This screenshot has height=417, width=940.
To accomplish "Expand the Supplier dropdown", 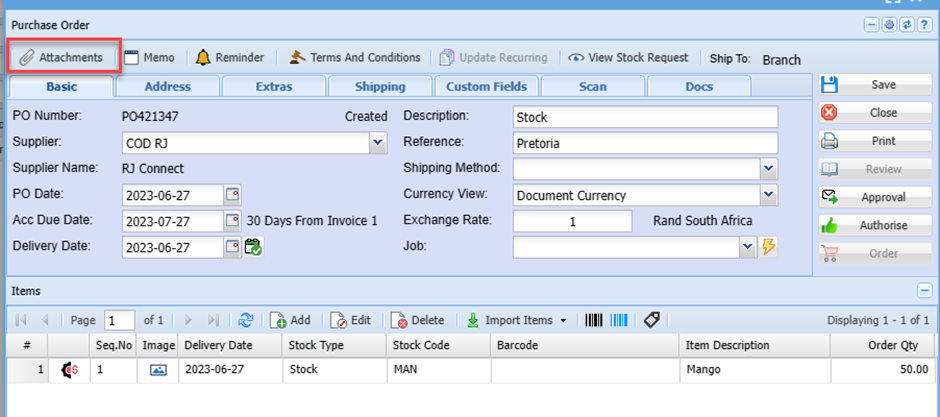I will 378,143.
